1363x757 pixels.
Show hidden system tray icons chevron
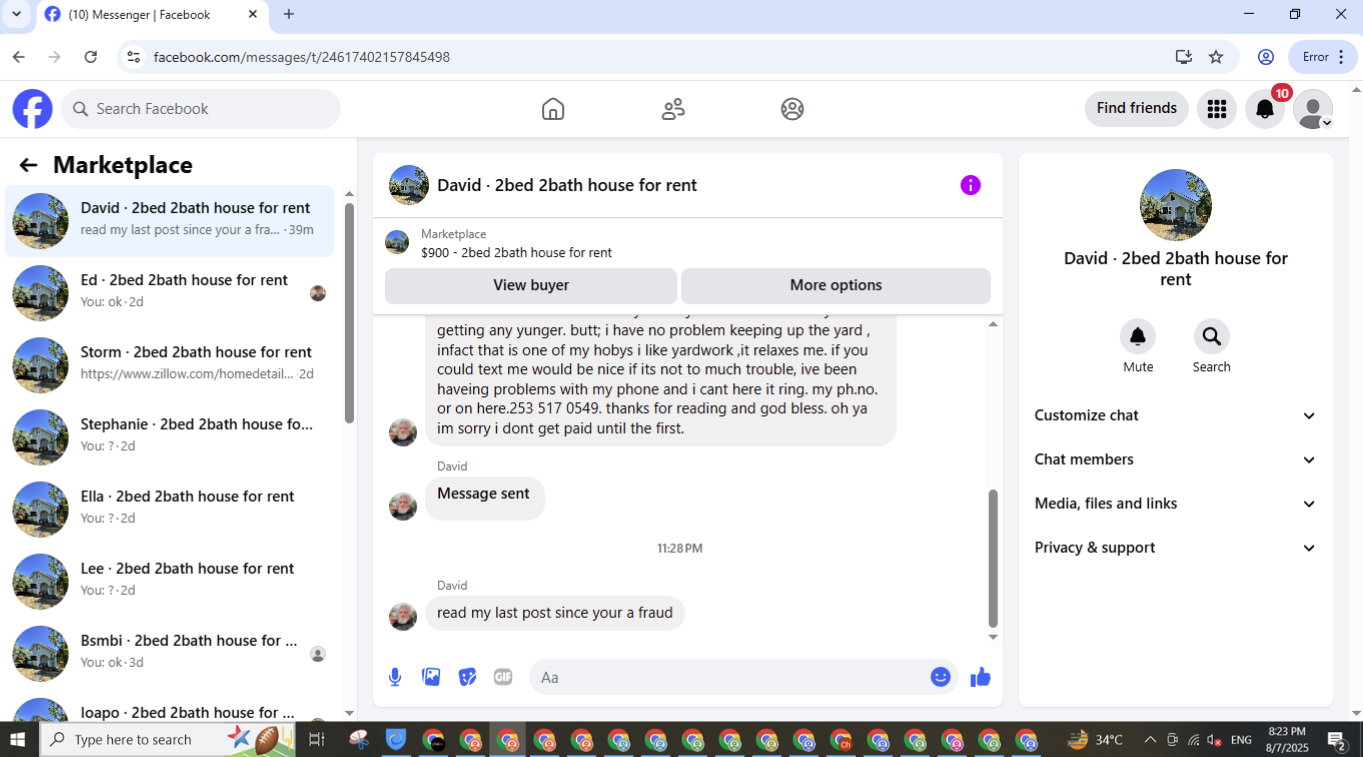pyautogui.click(x=1150, y=740)
